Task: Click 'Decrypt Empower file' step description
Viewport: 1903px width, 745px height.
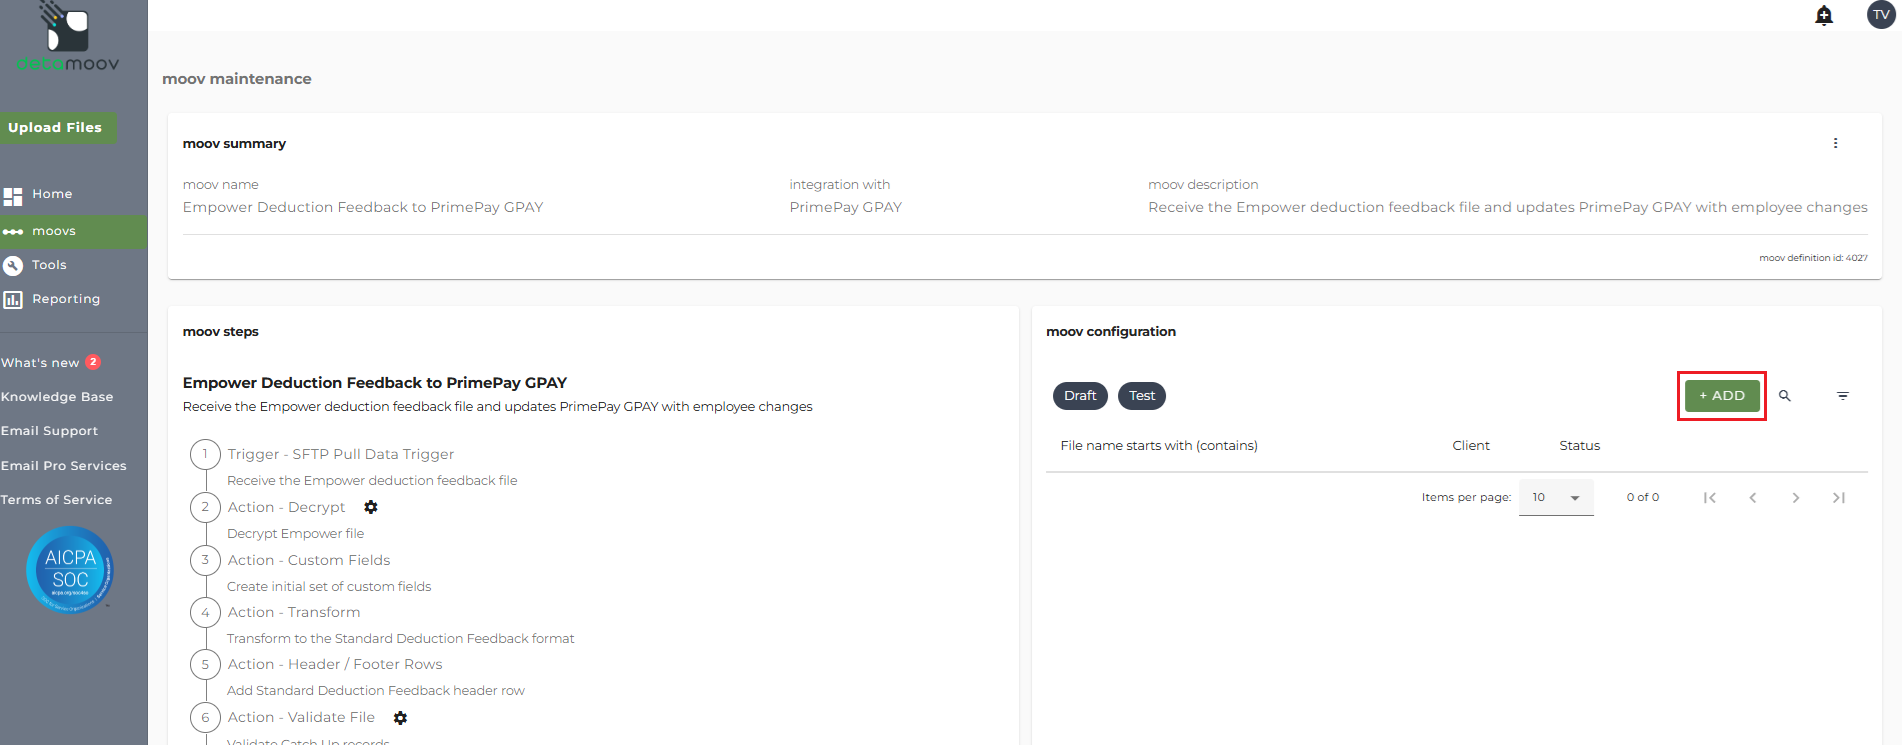Action: (x=295, y=534)
